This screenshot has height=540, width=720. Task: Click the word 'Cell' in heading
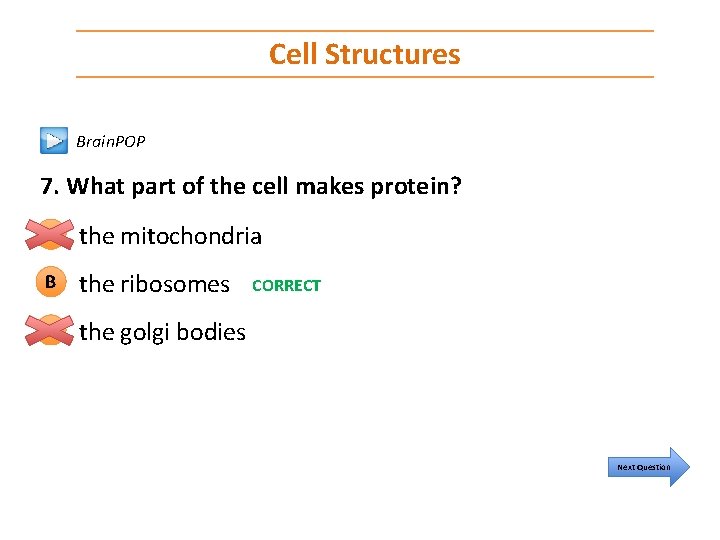pyautogui.click(x=292, y=54)
